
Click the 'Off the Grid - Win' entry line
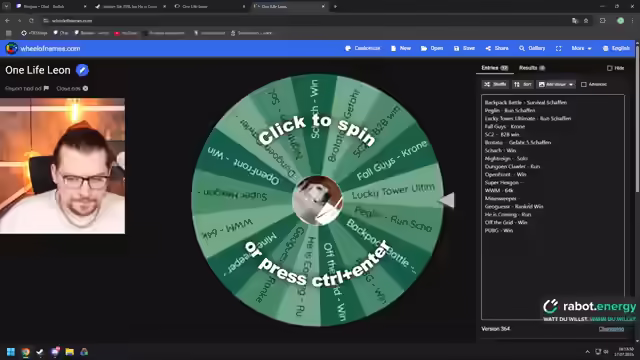(x=506, y=222)
